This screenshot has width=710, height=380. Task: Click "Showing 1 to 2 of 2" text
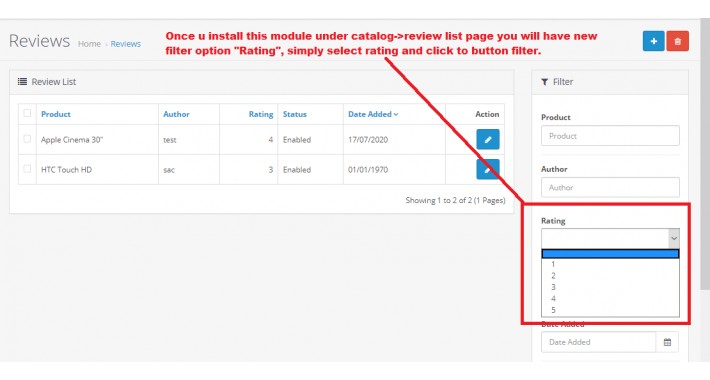pyautogui.click(x=438, y=200)
